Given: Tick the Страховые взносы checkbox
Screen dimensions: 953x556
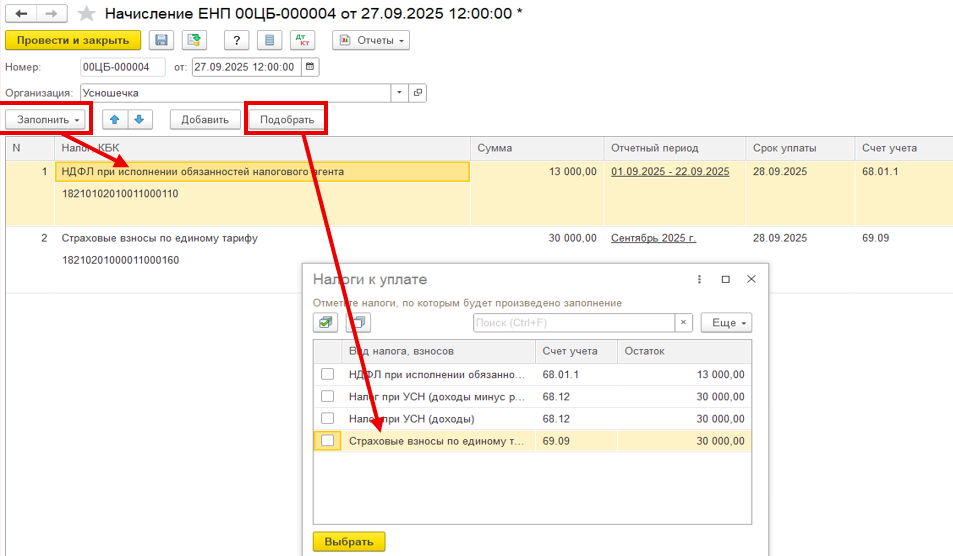Looking at the screenshot, I should 327,440.
